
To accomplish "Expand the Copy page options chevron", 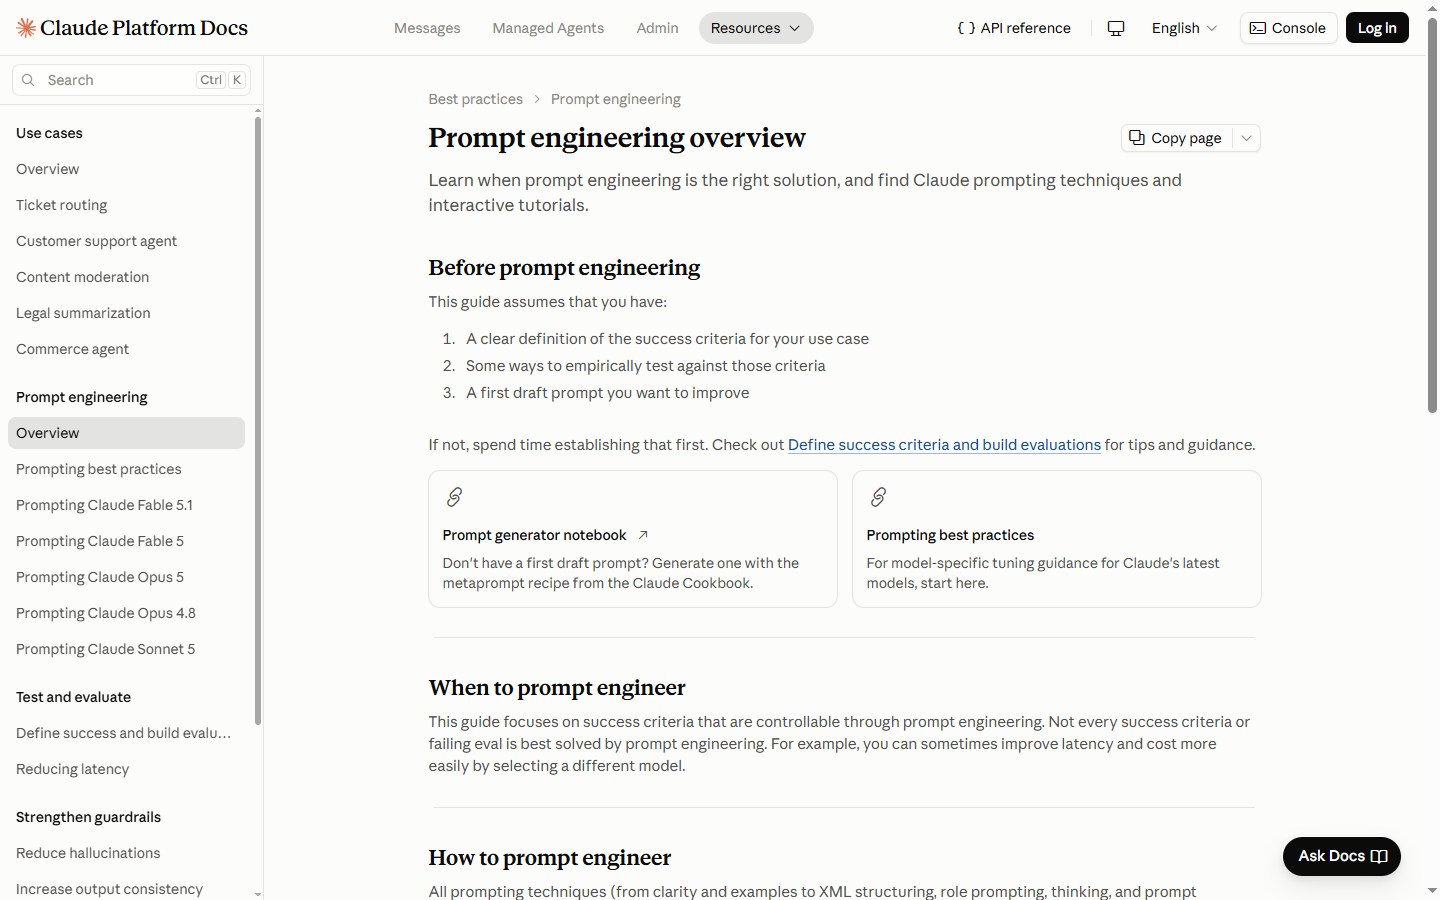I will tap(1246, 138).
